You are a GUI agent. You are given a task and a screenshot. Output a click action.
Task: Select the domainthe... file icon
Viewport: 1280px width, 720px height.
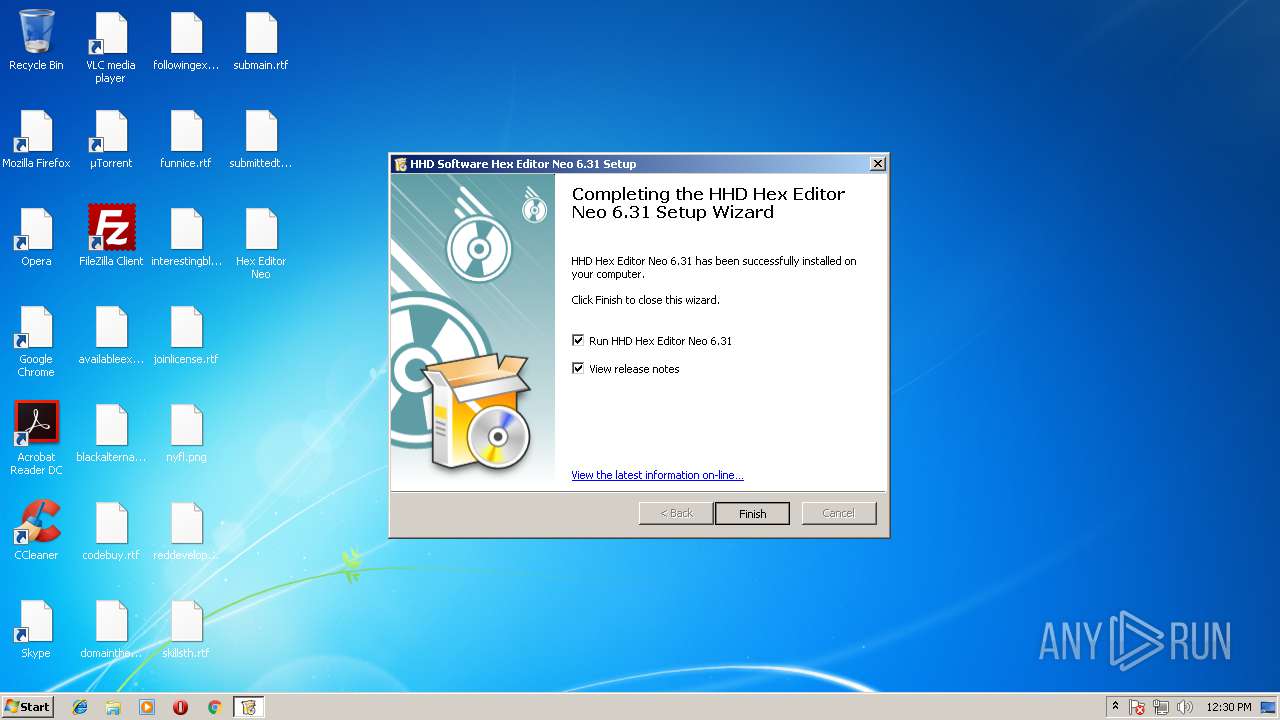coord(111,629)
